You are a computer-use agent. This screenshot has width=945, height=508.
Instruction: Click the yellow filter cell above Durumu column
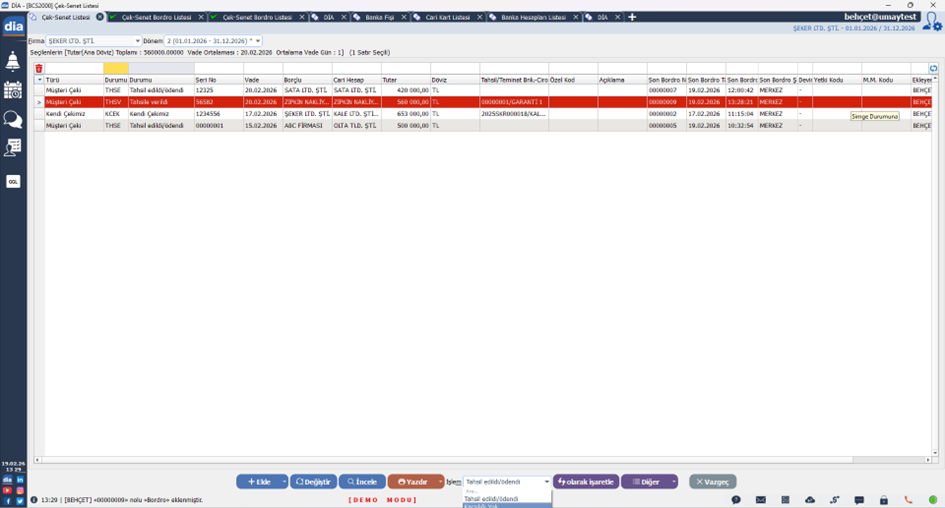point(115,69)
